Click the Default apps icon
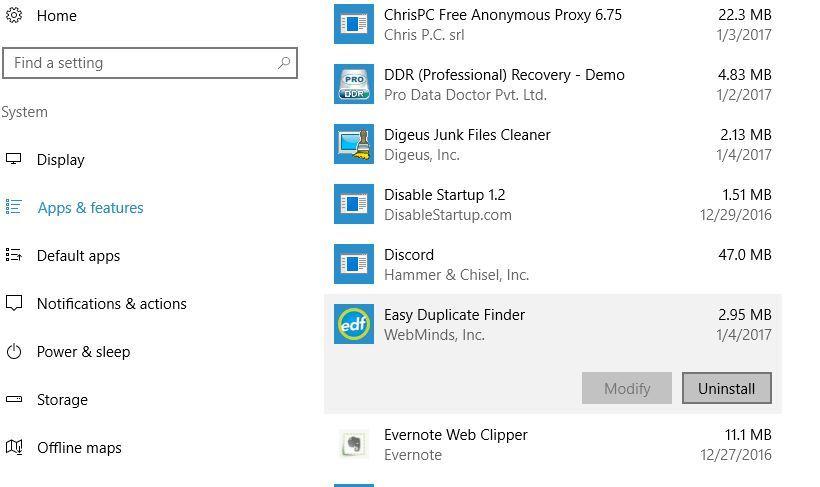Viewport: 820px width, 487px height. (14, 255)
